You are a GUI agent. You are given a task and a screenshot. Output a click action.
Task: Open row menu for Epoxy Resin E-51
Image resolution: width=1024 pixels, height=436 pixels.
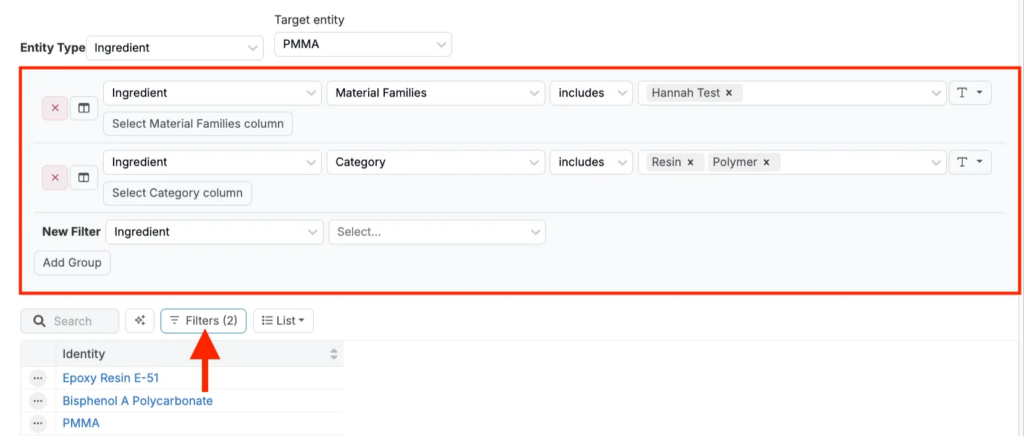[38, 378]
